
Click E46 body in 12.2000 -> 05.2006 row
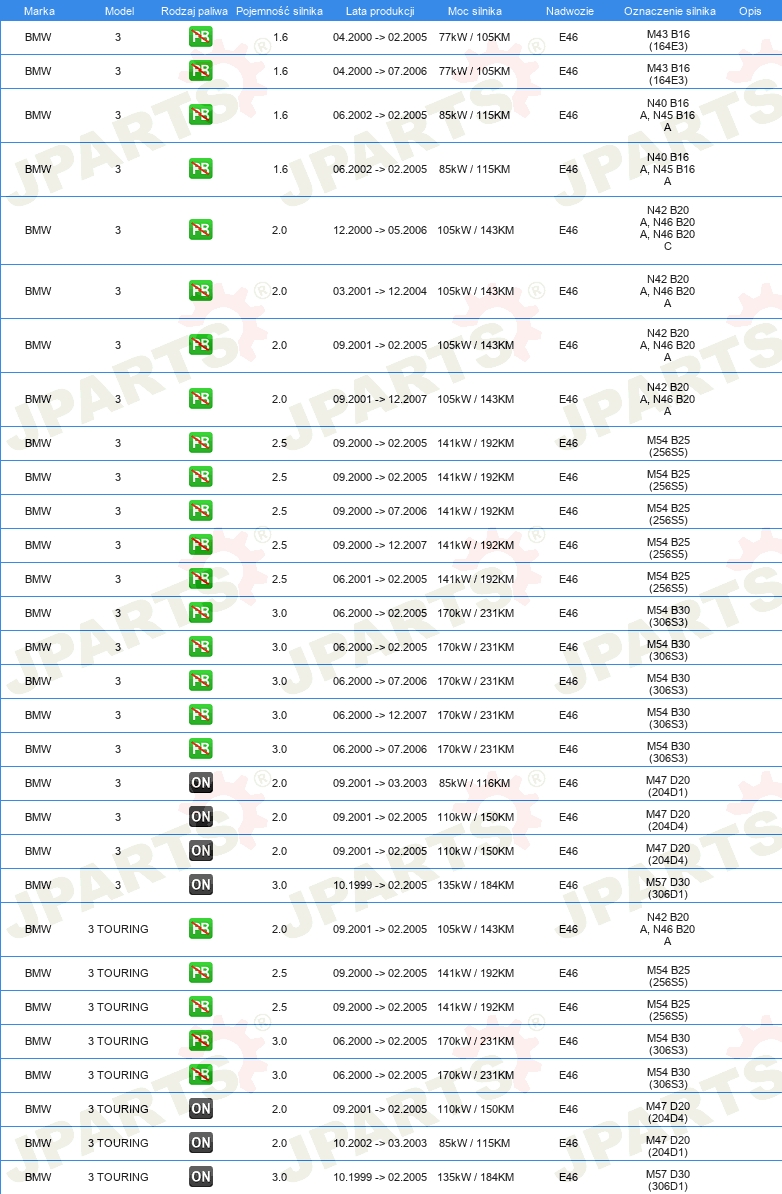pyautogui.click(x=568, y=230)
